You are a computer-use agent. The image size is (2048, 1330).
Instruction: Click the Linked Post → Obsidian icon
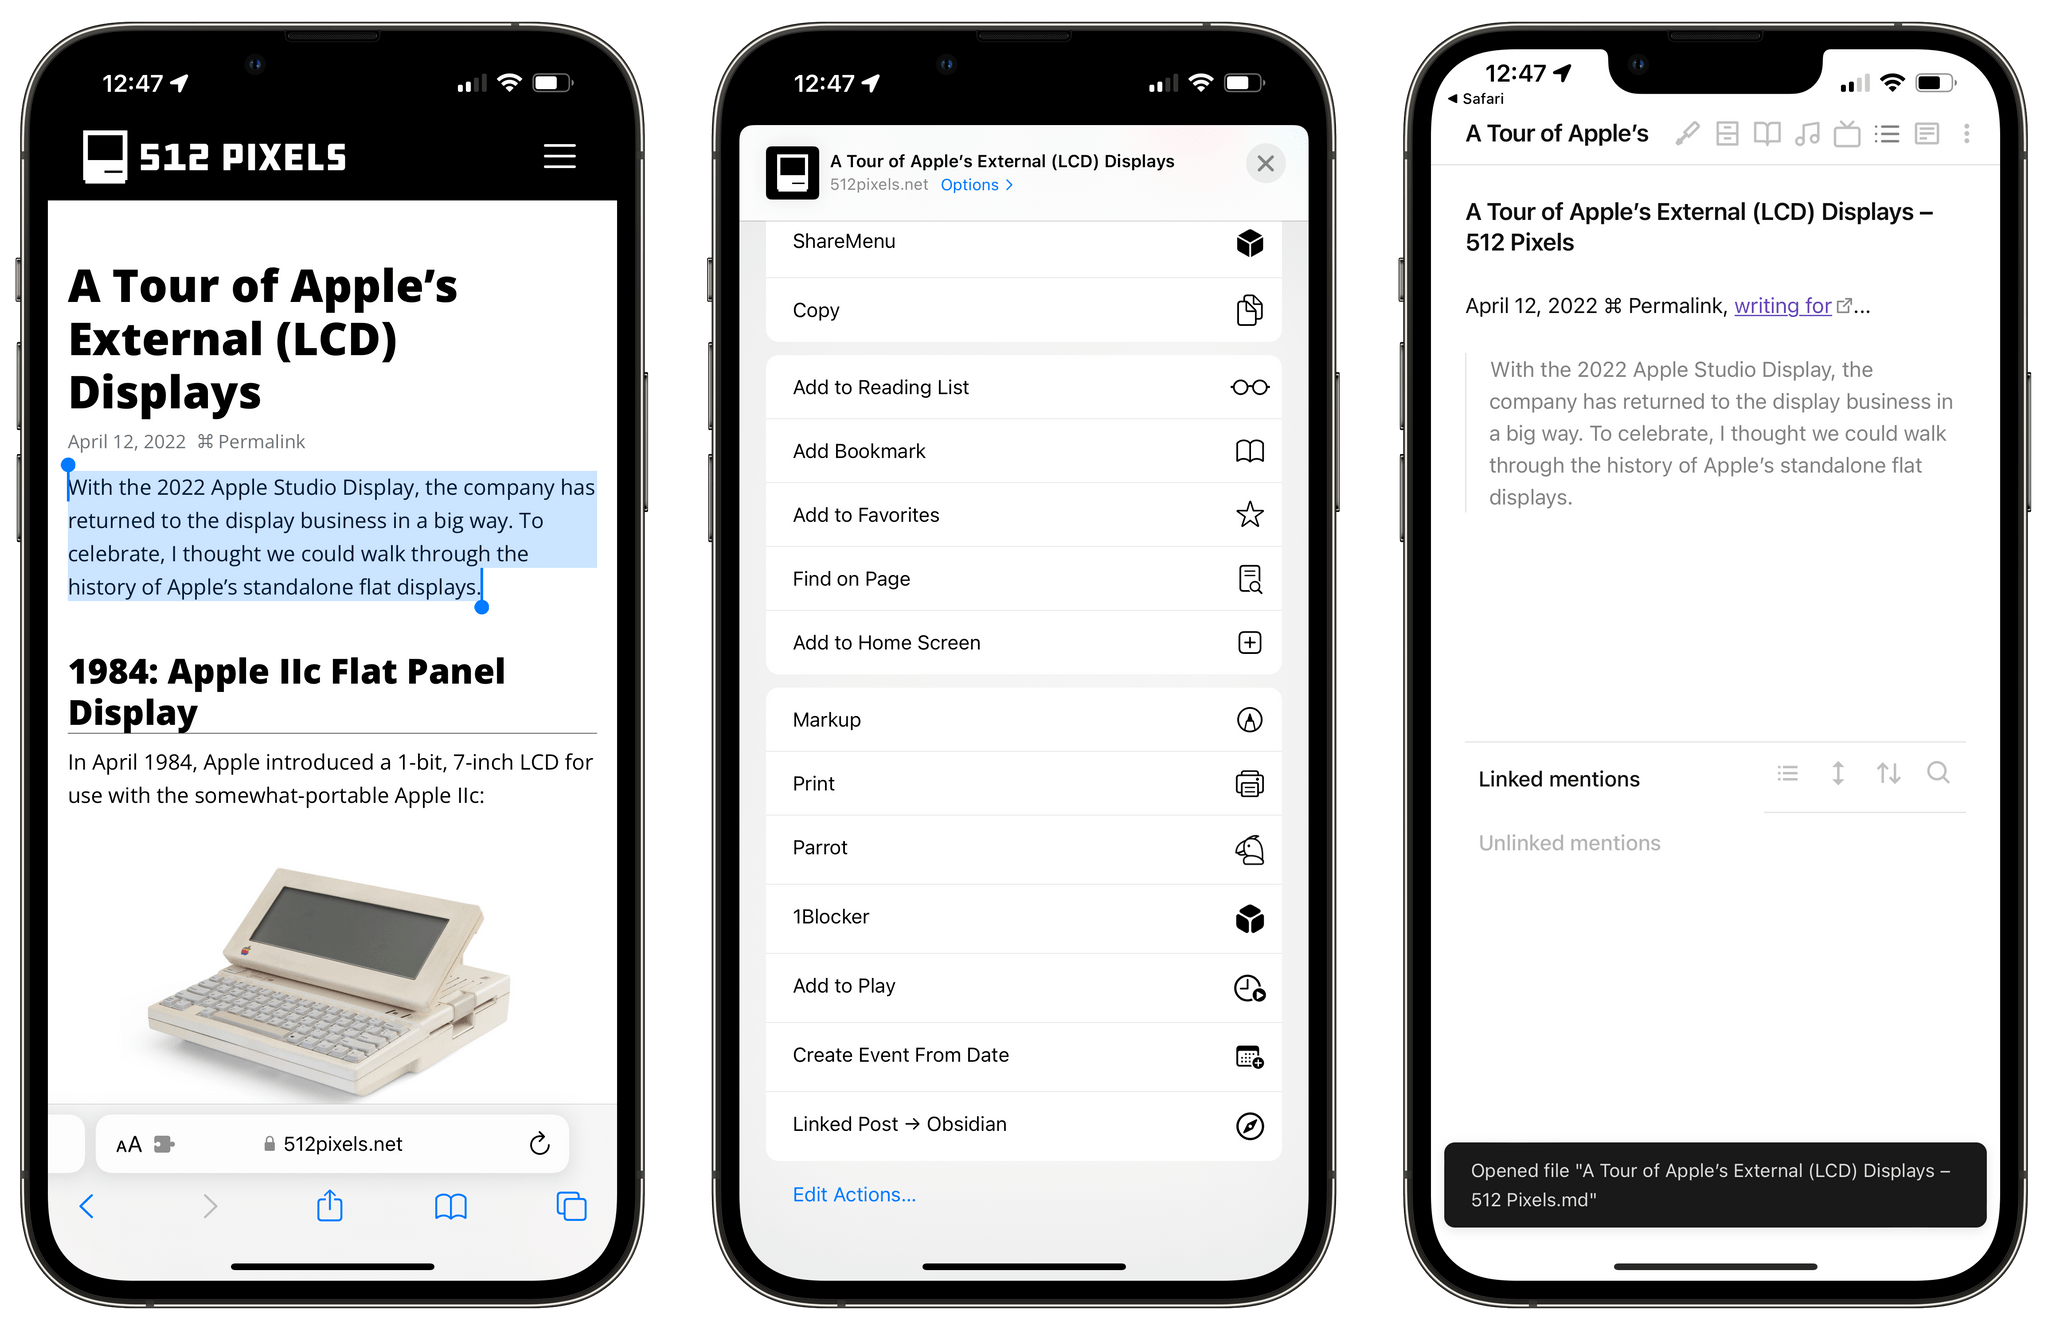[1249, 1124]
